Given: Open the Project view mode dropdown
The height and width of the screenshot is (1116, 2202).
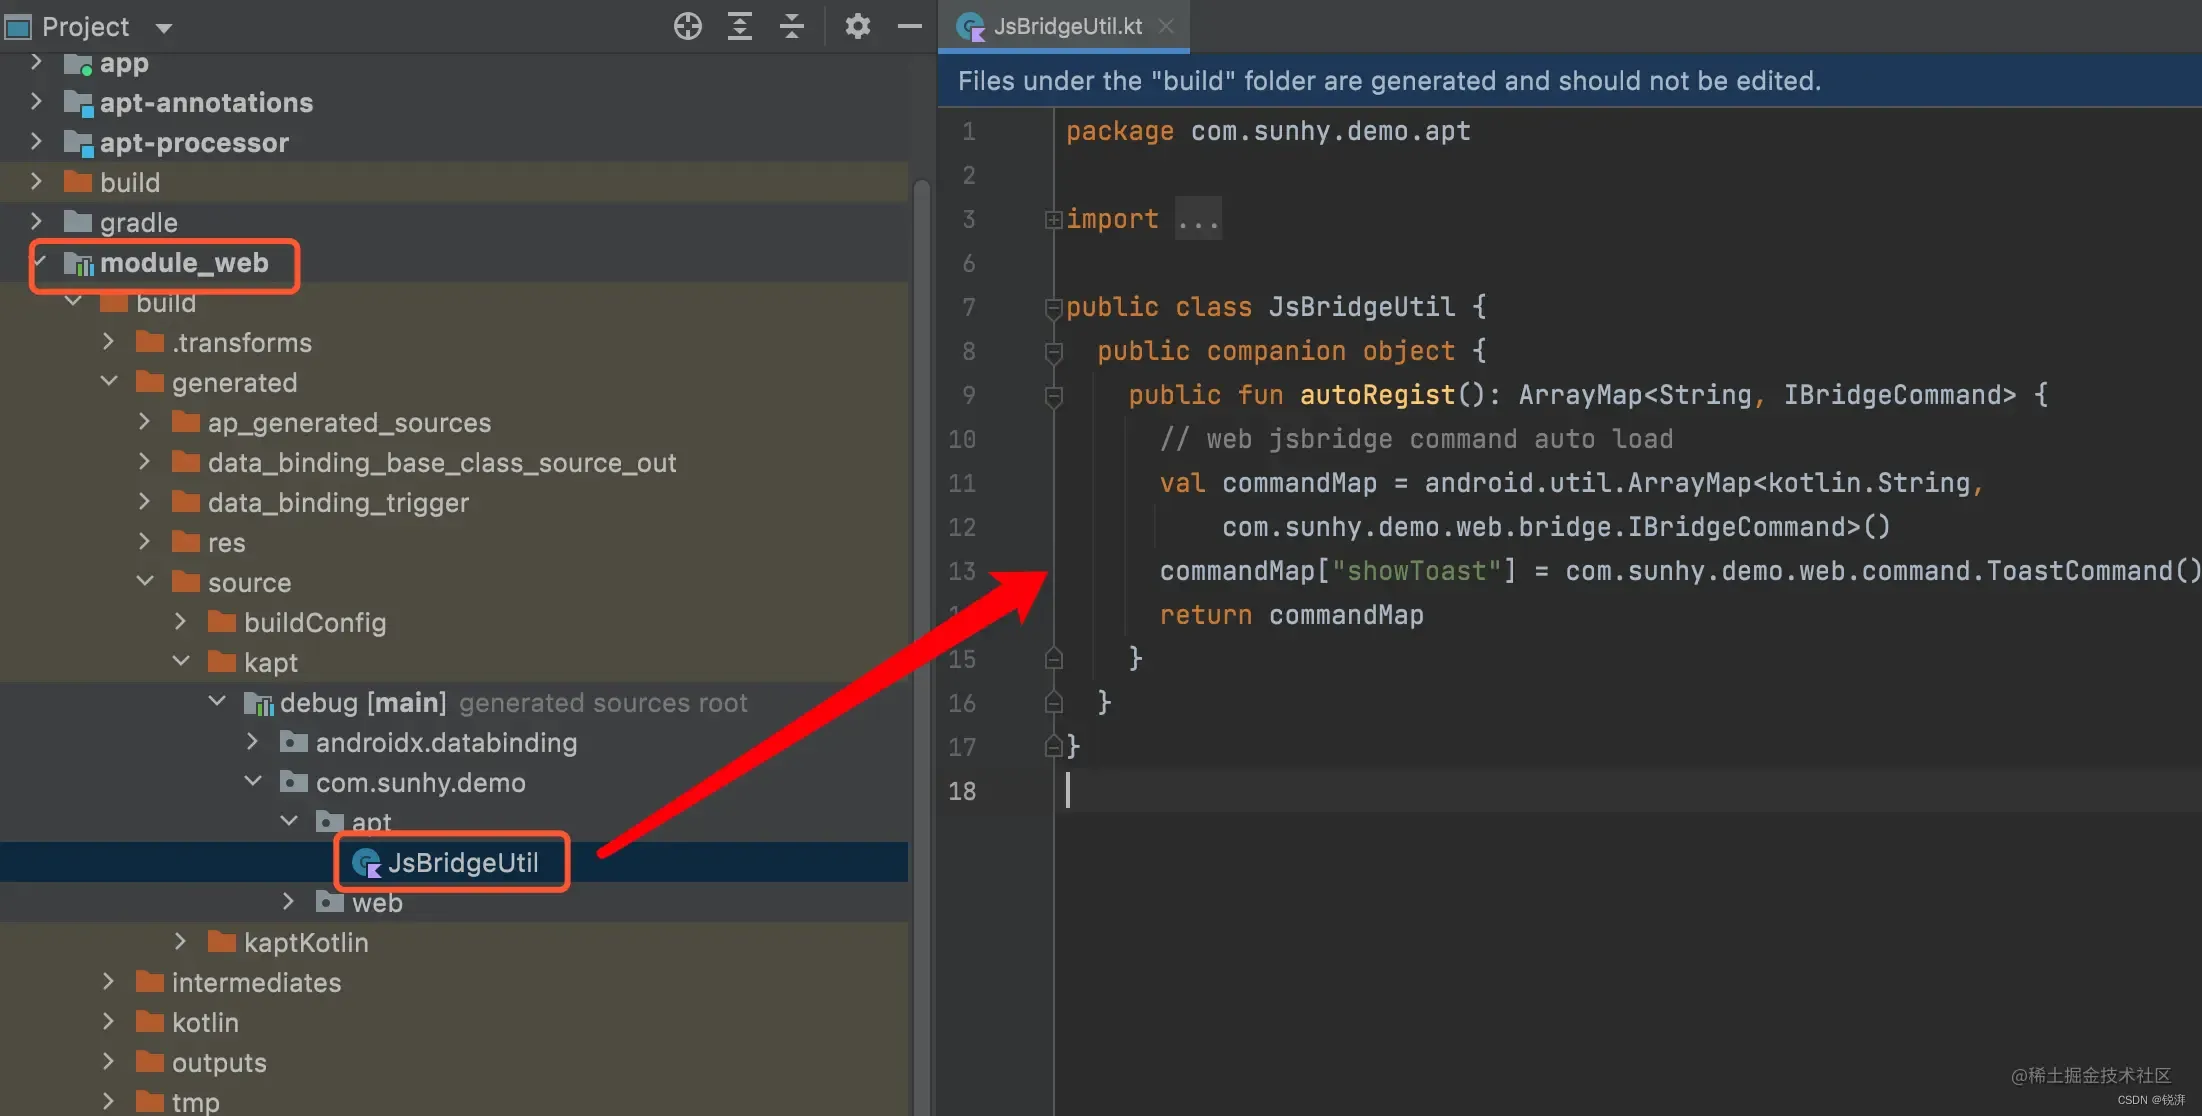Looking at the screenshot, I should [x=164, y=27].
